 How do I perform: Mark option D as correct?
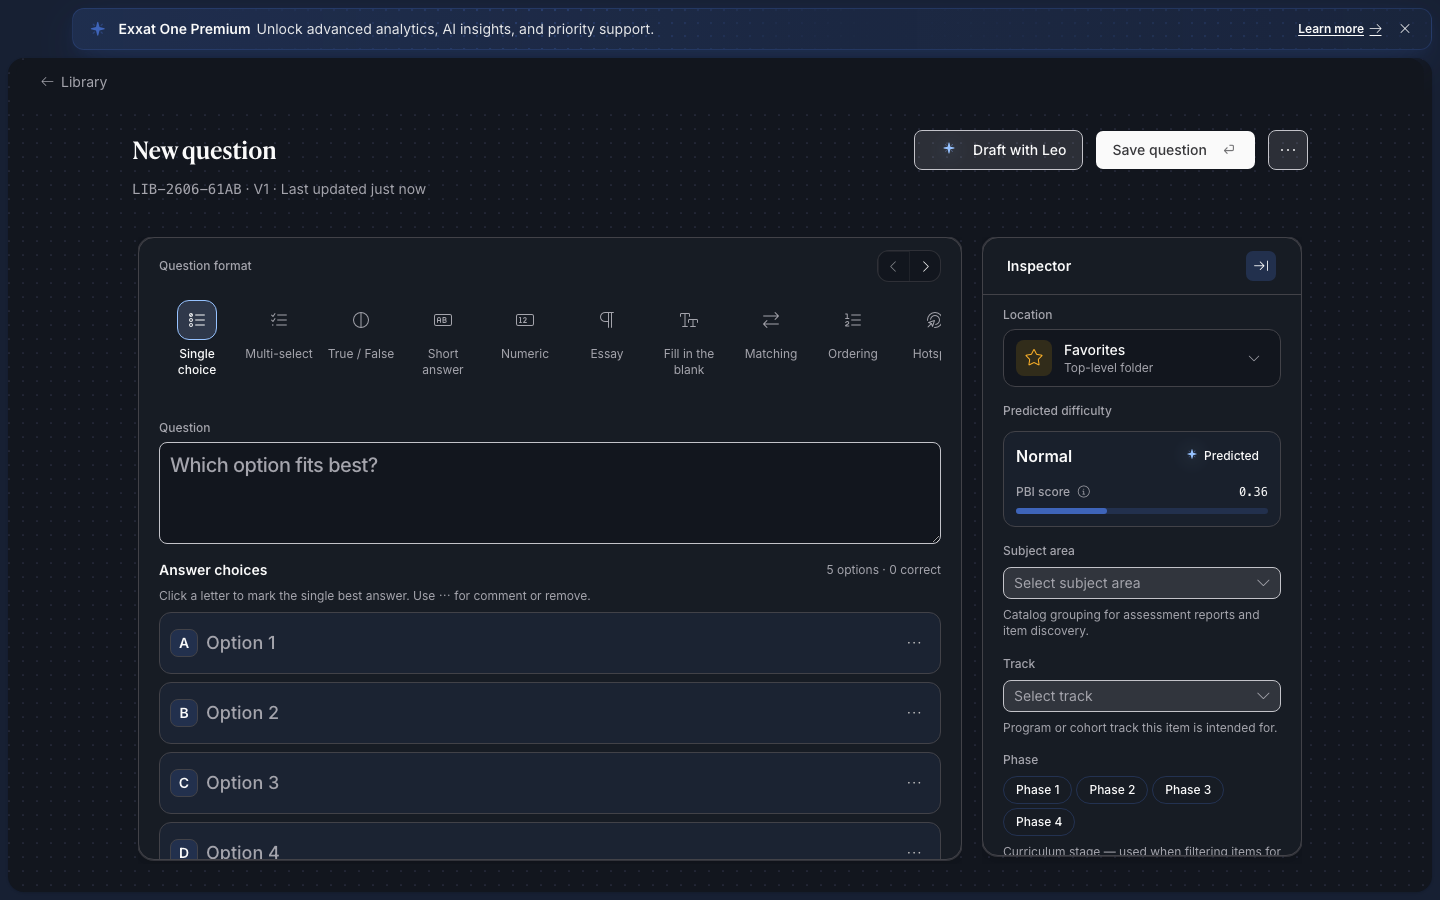point(184,850)
